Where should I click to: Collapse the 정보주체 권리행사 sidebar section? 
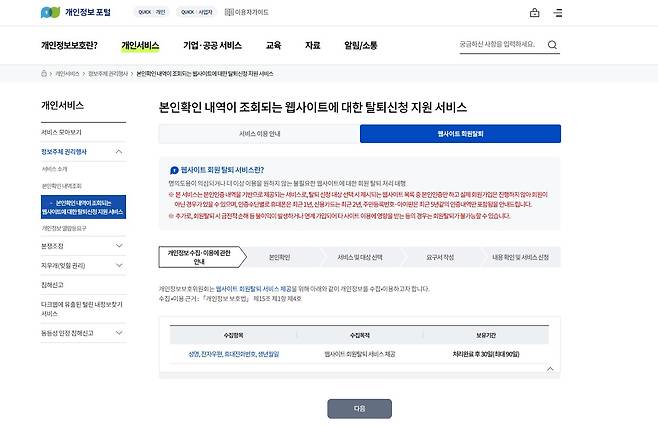coord(119,152)
